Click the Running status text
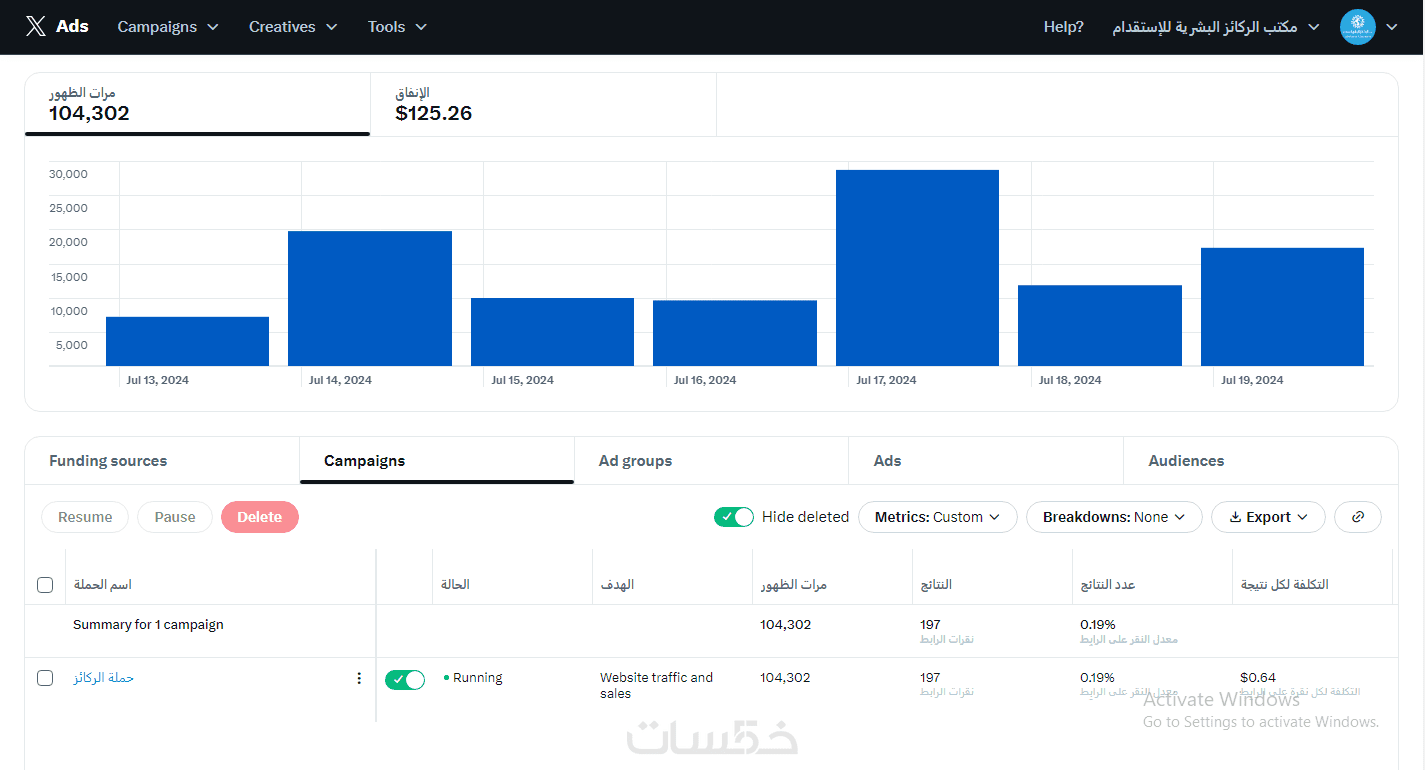This screenshot has height=770, width=1425. (x=477, y=678)
